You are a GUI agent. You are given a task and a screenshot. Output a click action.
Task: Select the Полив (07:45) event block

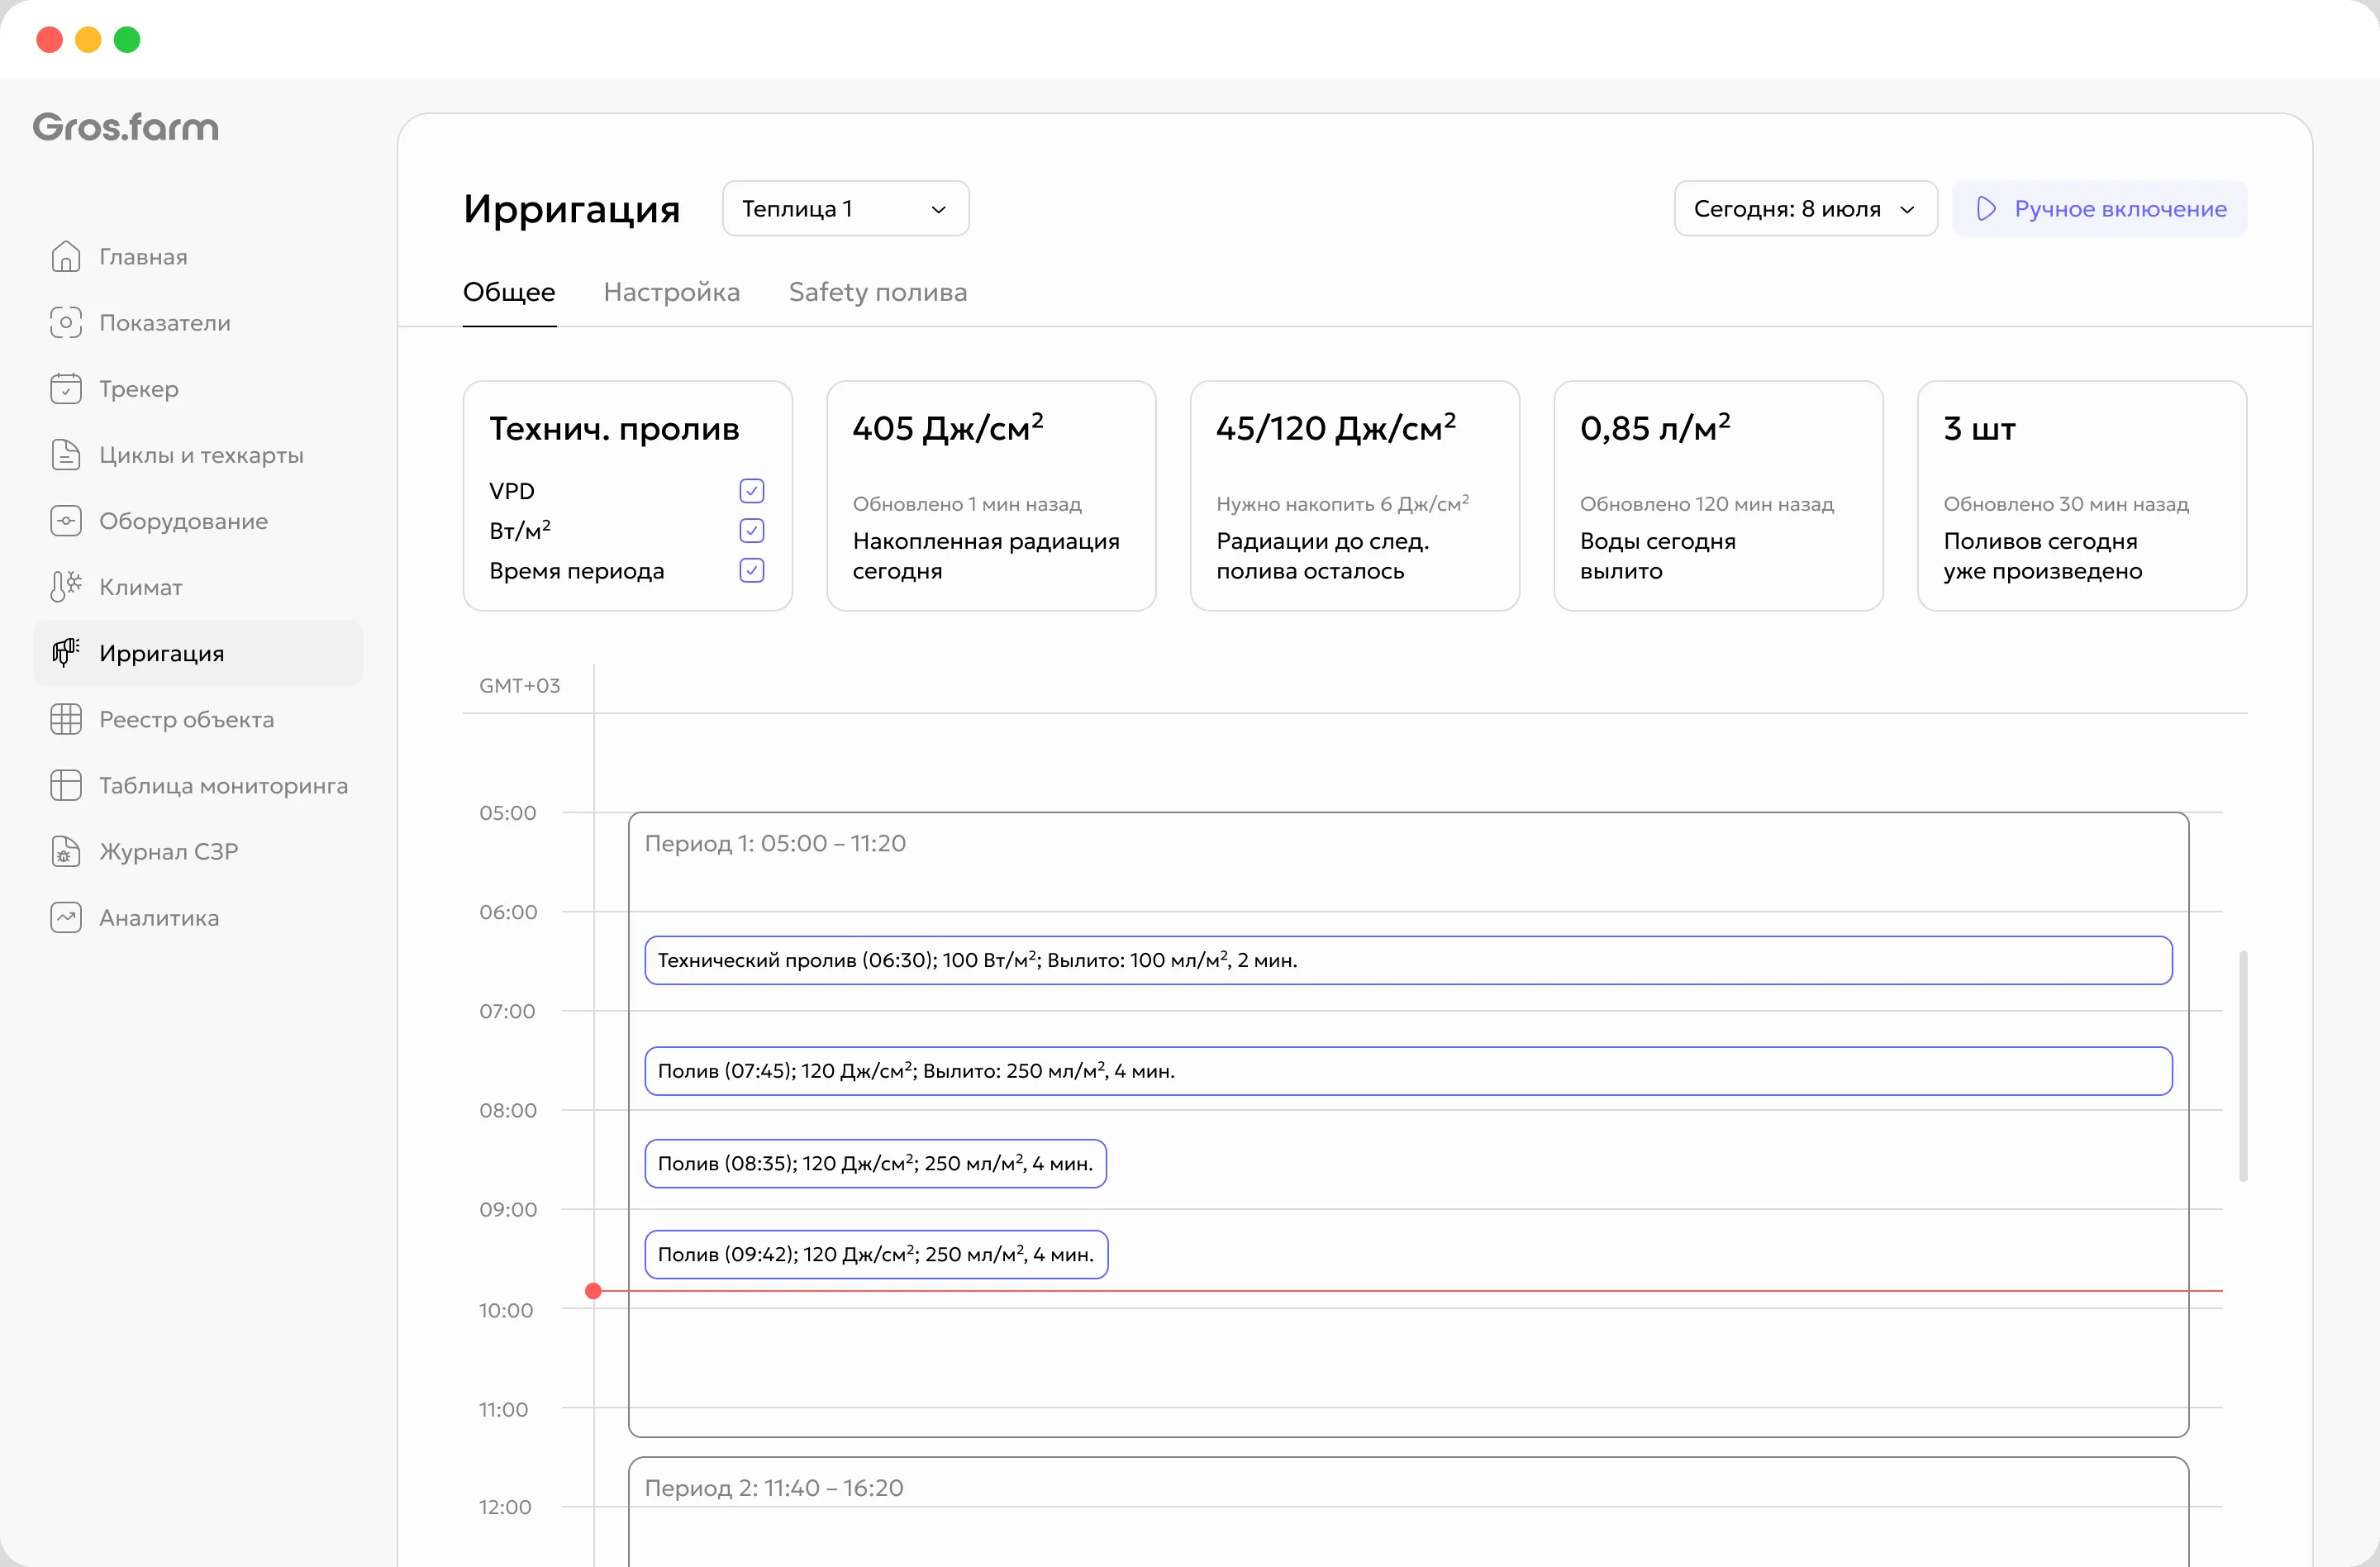tap(1408, 1071)
